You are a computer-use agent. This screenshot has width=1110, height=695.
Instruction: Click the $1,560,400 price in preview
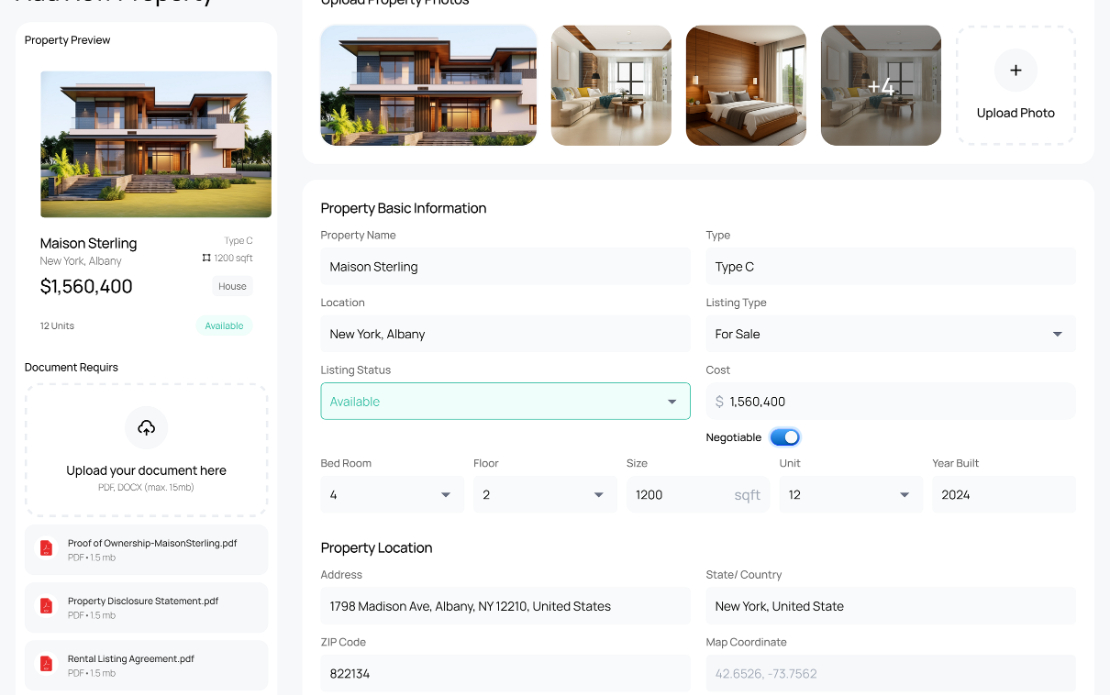pos(86,287)
